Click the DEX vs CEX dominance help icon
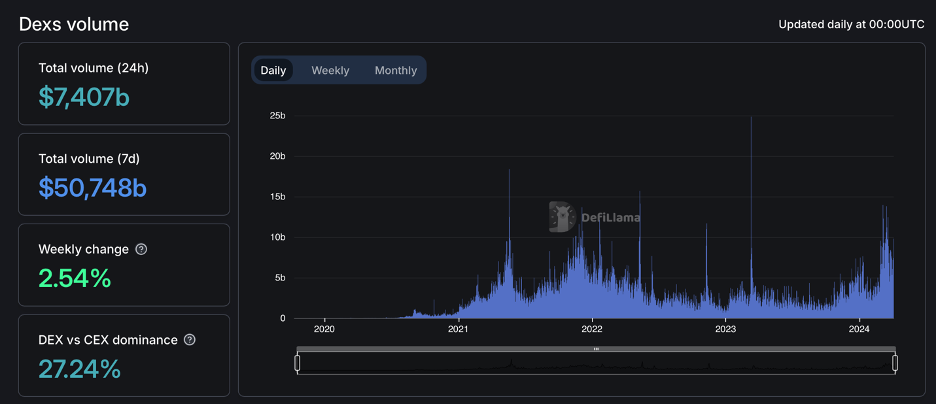This screenshot has height=404, width=936. point(189,340)
